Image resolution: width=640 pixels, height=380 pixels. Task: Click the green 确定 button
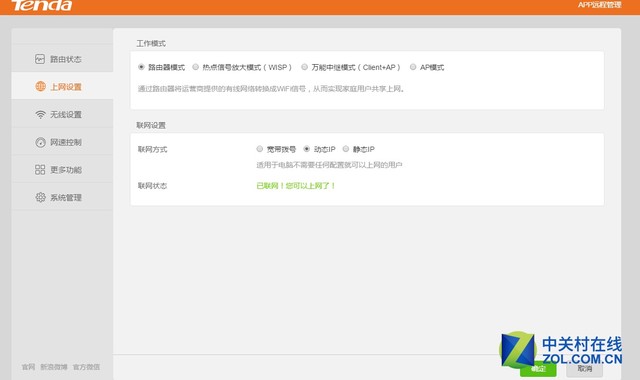coord(538,369)
